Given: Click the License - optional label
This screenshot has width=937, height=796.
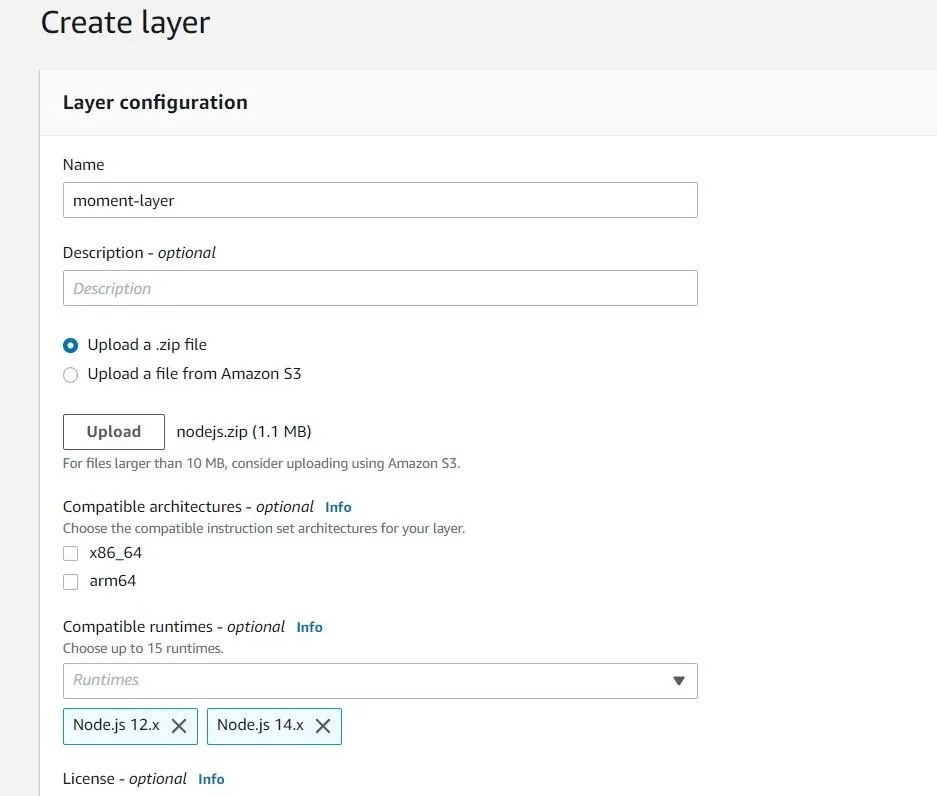Looking at the screenshot, I should point(123,779).
